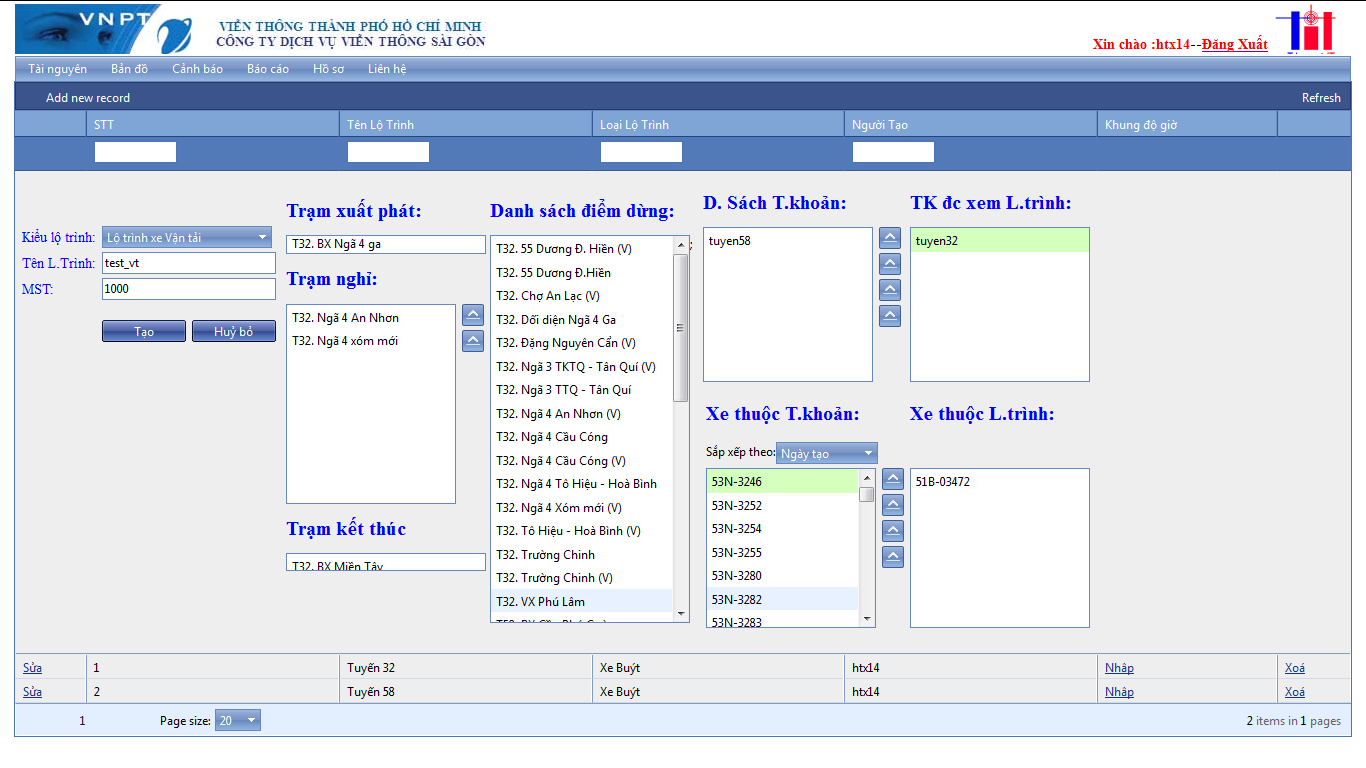Click Xoá link for Tuyến 58 row

click(1294, 692)
